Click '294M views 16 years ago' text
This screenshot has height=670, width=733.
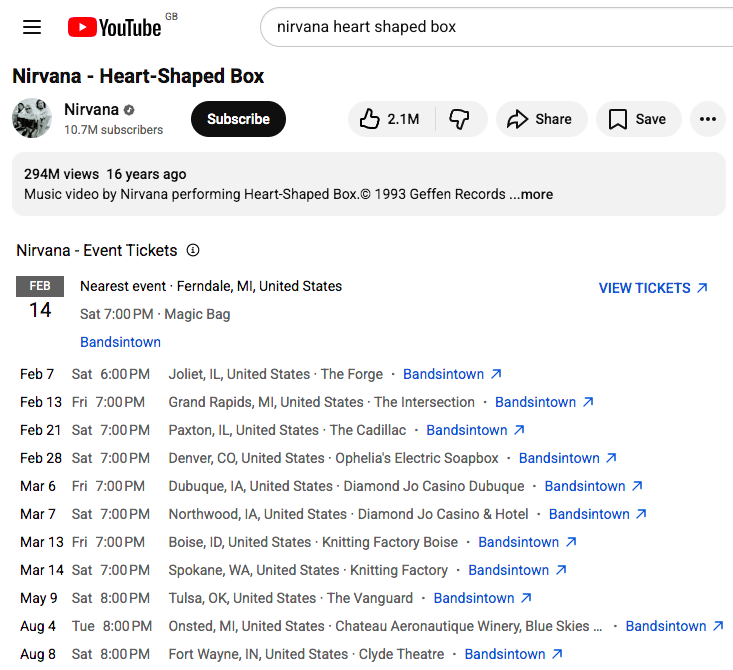click(x=105, y=174)
